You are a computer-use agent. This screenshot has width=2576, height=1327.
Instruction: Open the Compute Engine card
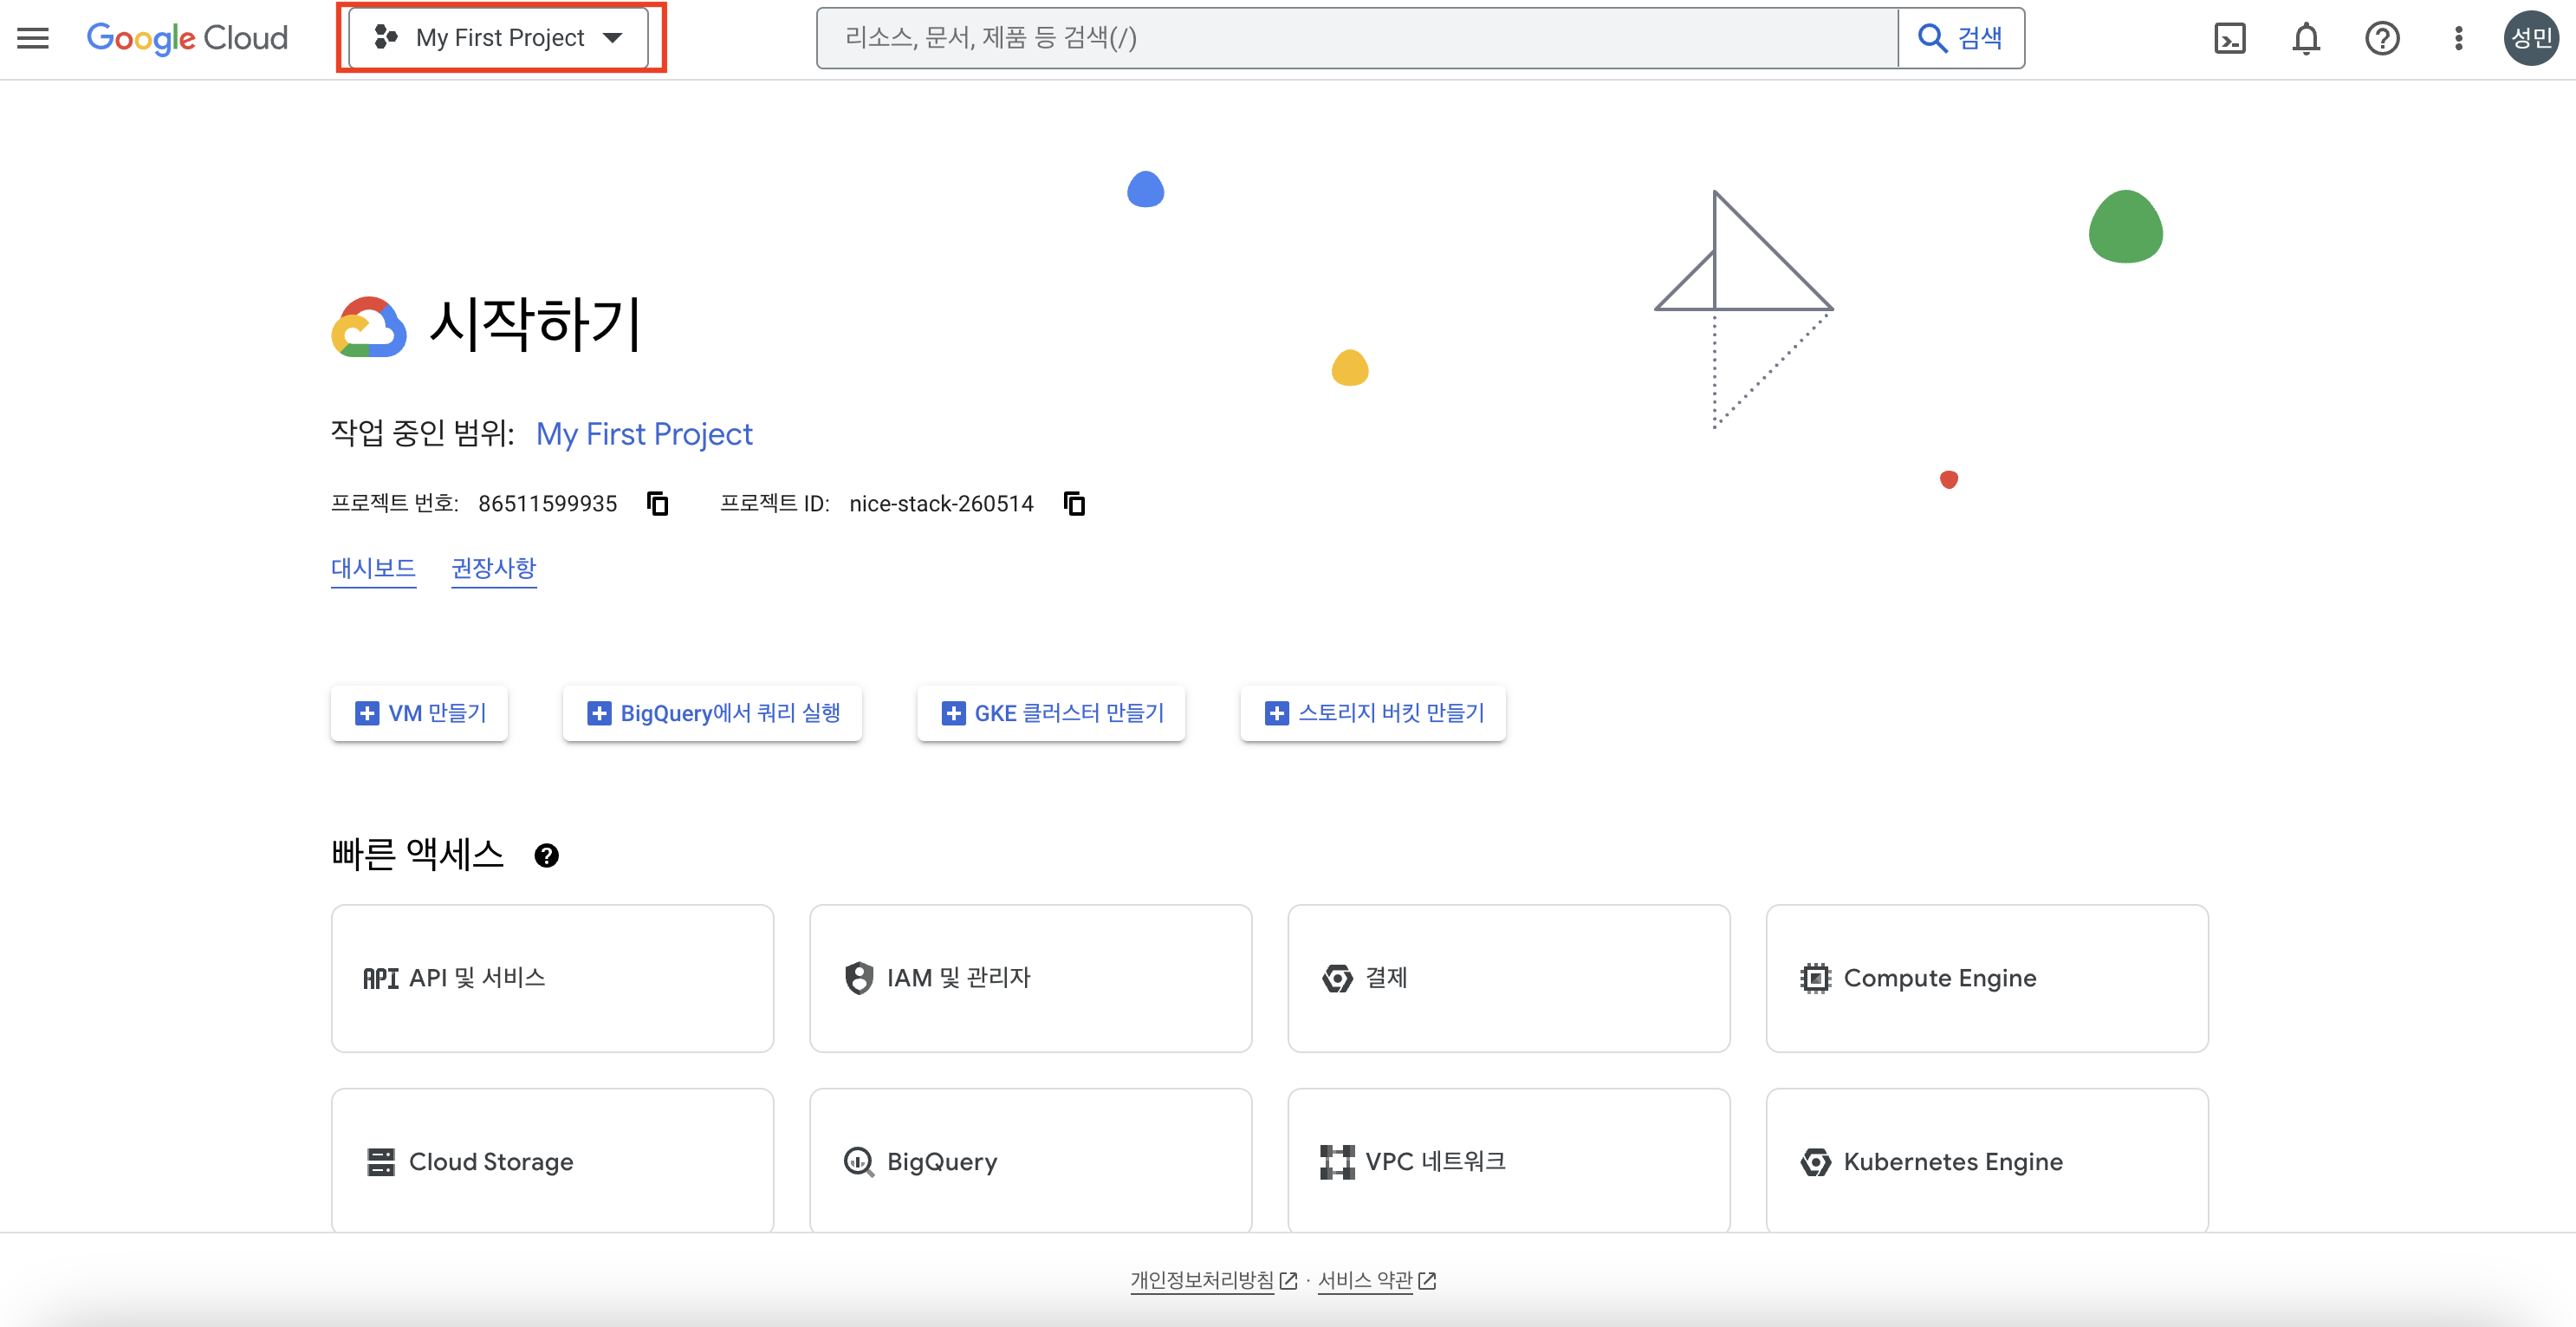pyautogui.click(x=1987, y=978)
